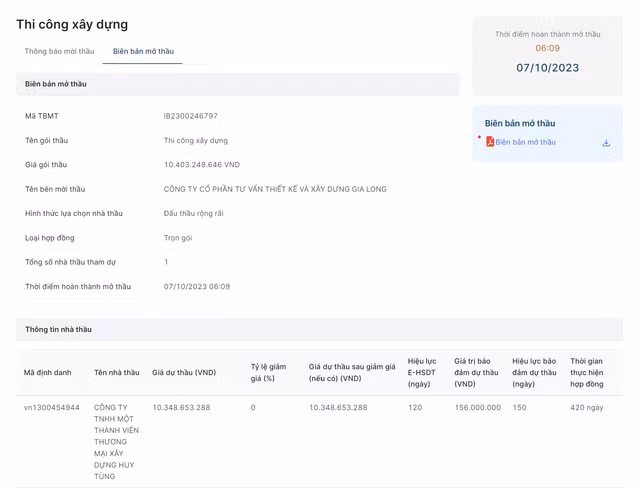This screenshot has height=488, width=640.
Task: Click the Mã định danh column header
Action: pyautogui.click(x=48, y=373)
